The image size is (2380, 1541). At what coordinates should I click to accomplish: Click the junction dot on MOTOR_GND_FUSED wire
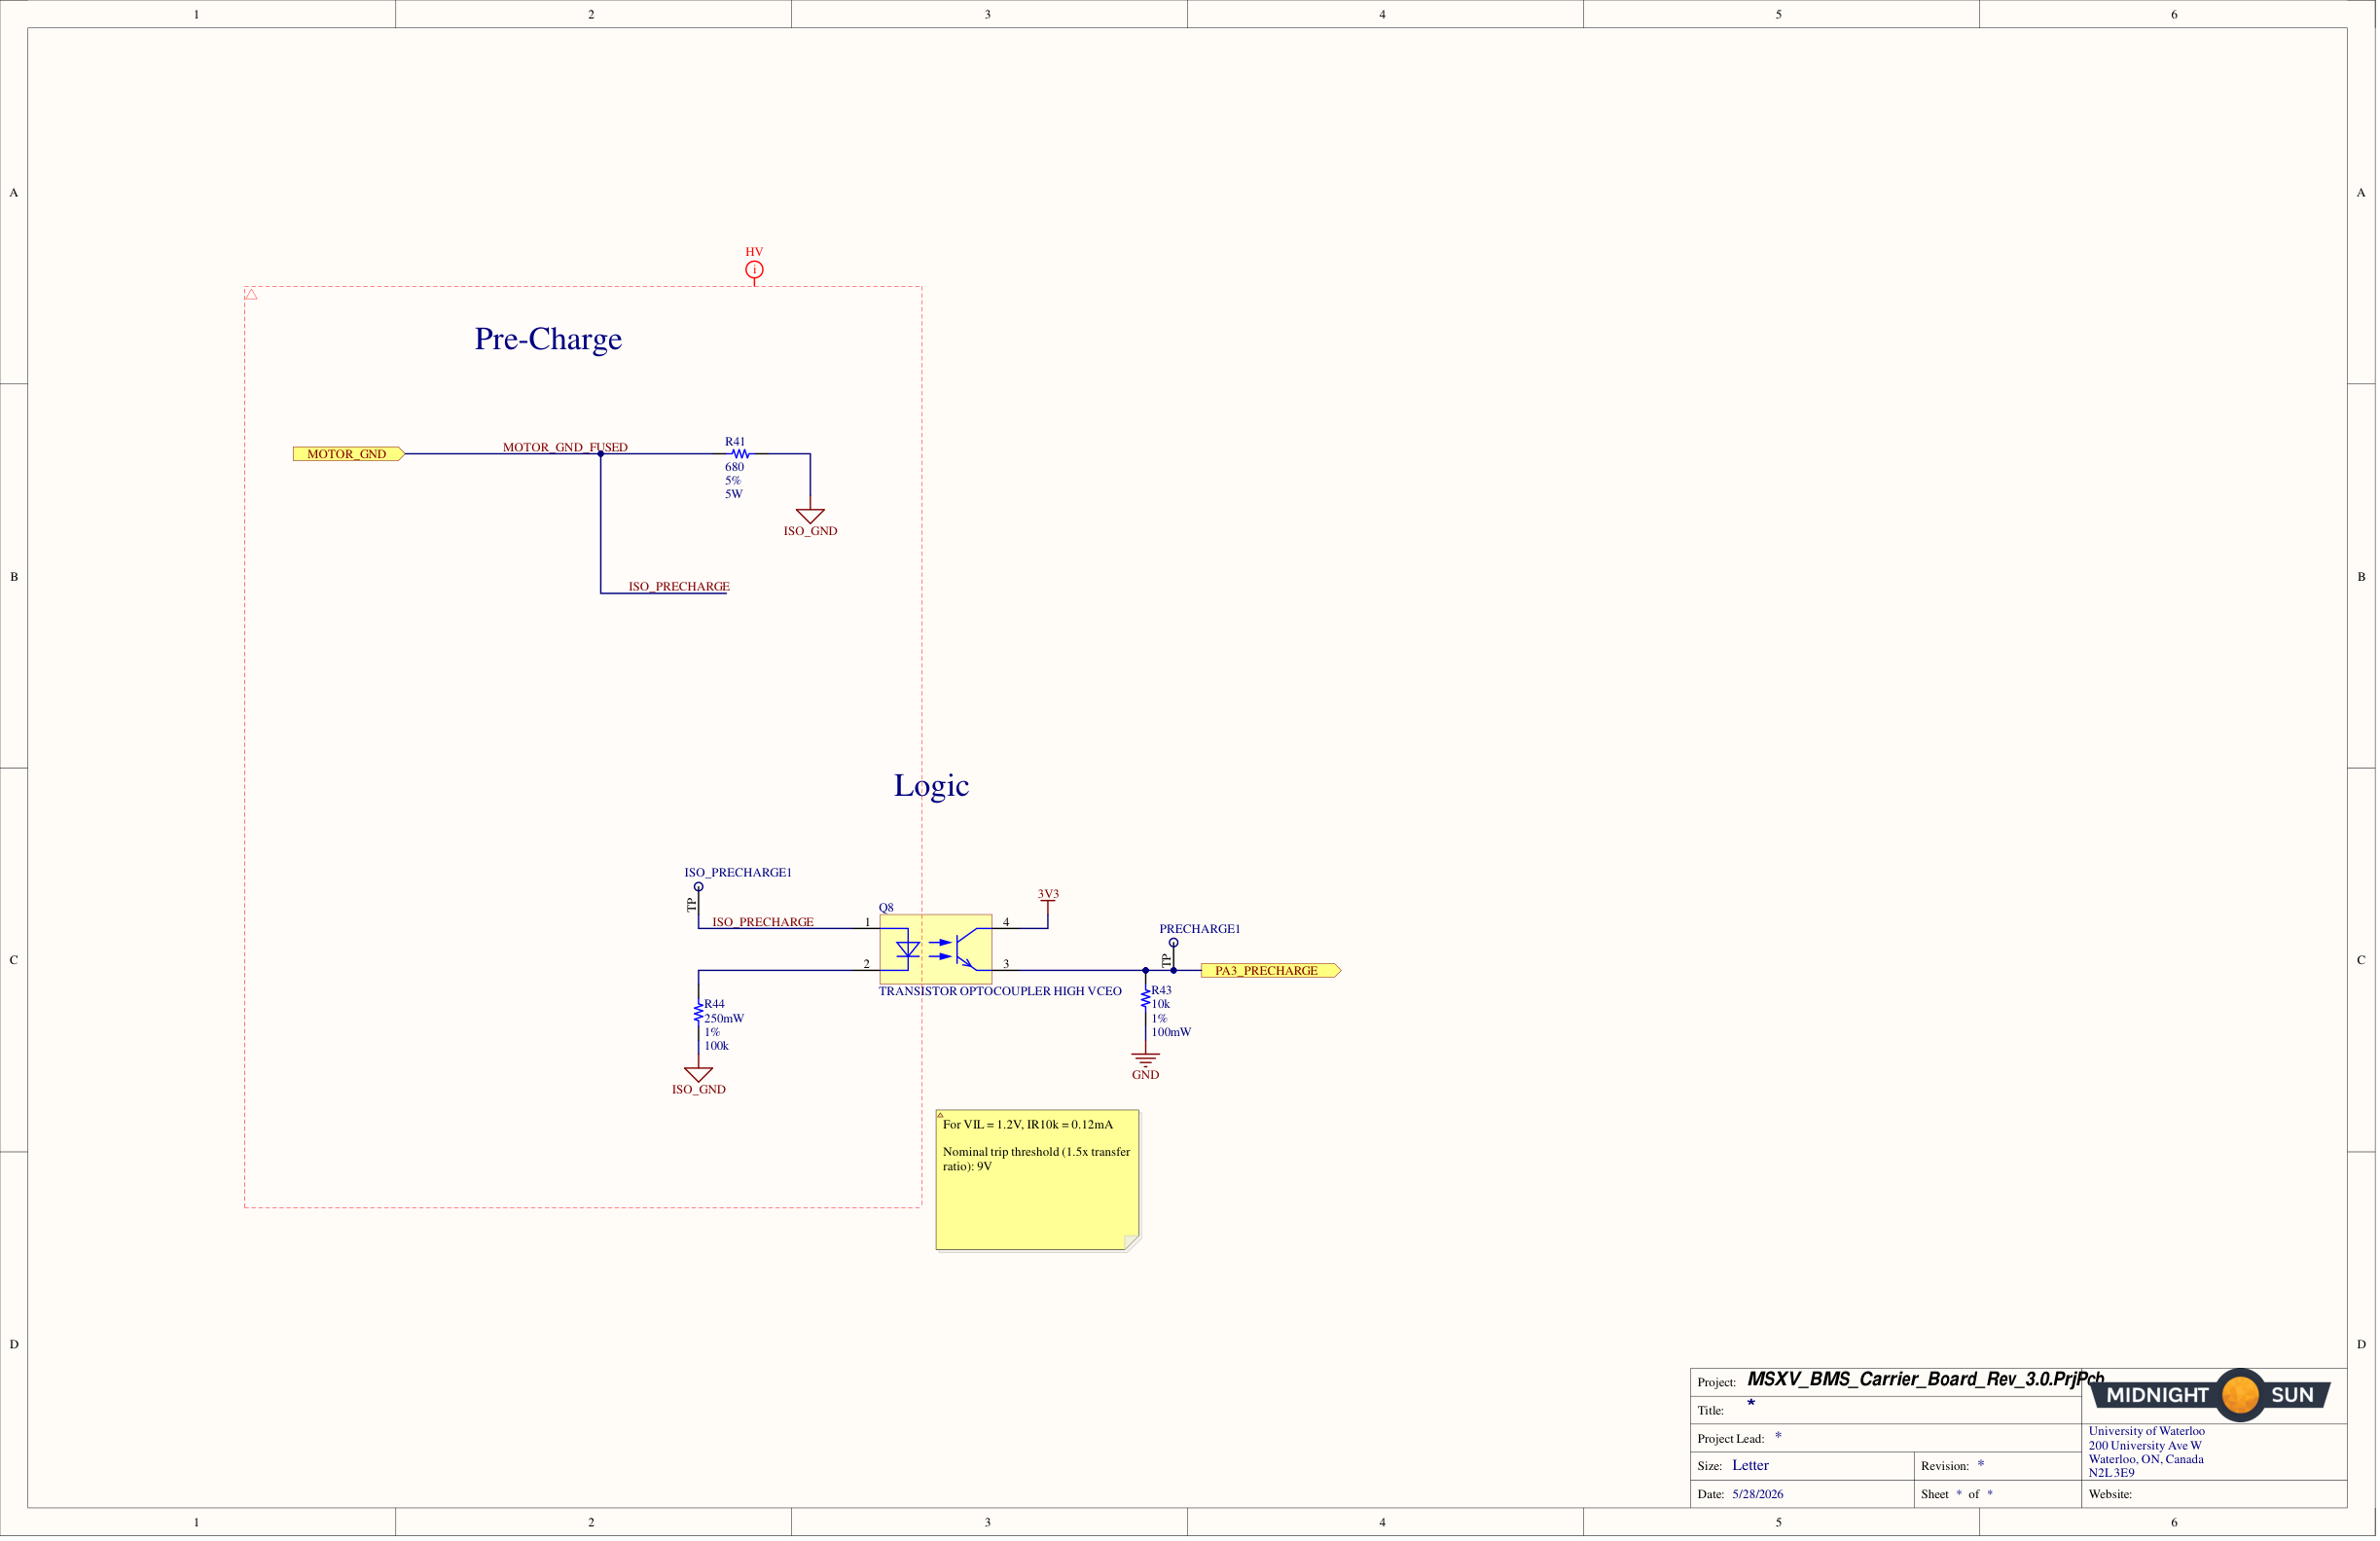(600, 454)
